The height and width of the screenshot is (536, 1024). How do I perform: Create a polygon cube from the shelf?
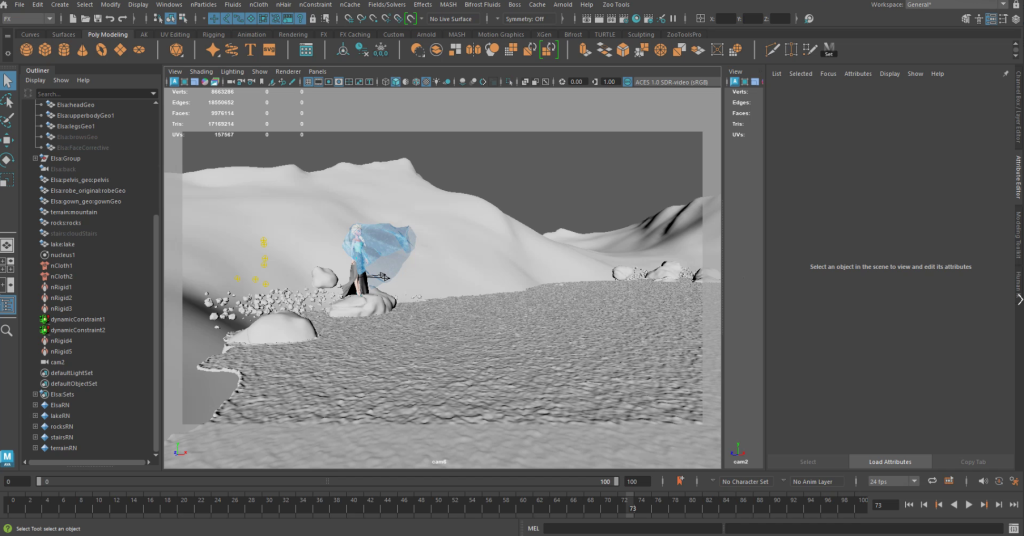tap(45, 50)
